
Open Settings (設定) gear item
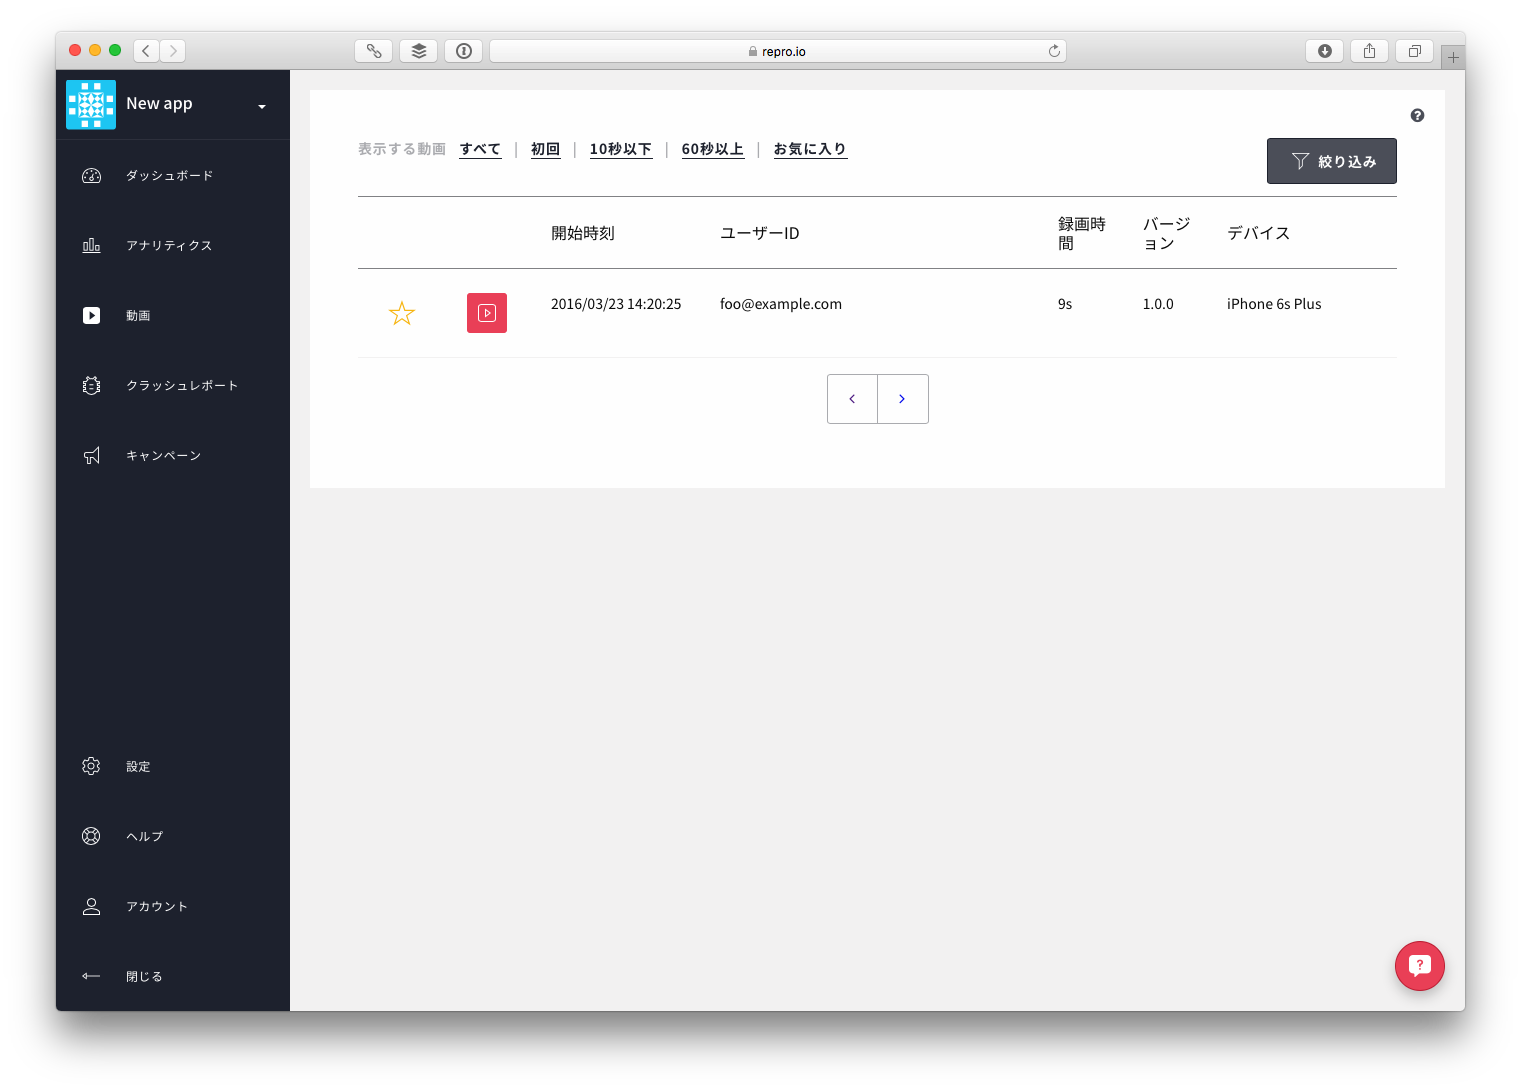coord(137,767)
